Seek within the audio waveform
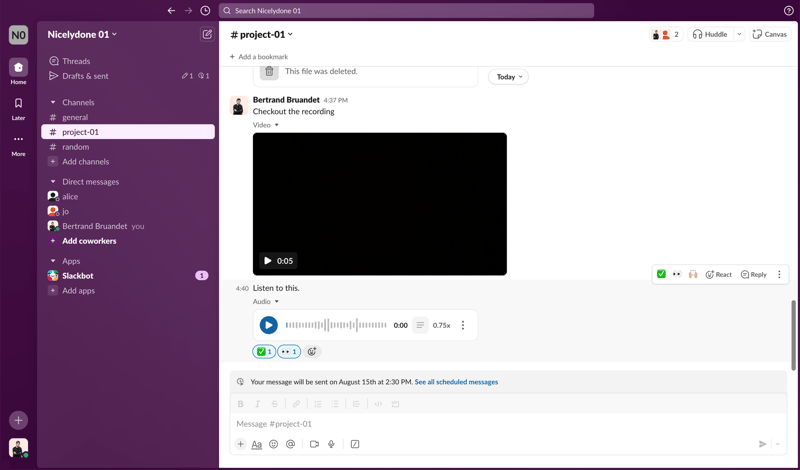Viewport: 800px width, 470px height. 336,325
